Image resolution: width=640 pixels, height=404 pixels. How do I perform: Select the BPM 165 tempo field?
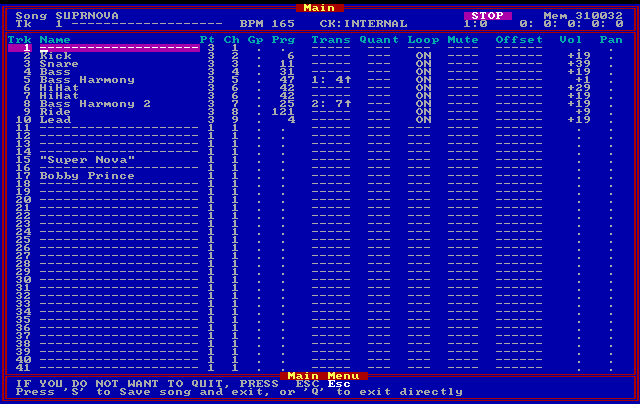267,24
